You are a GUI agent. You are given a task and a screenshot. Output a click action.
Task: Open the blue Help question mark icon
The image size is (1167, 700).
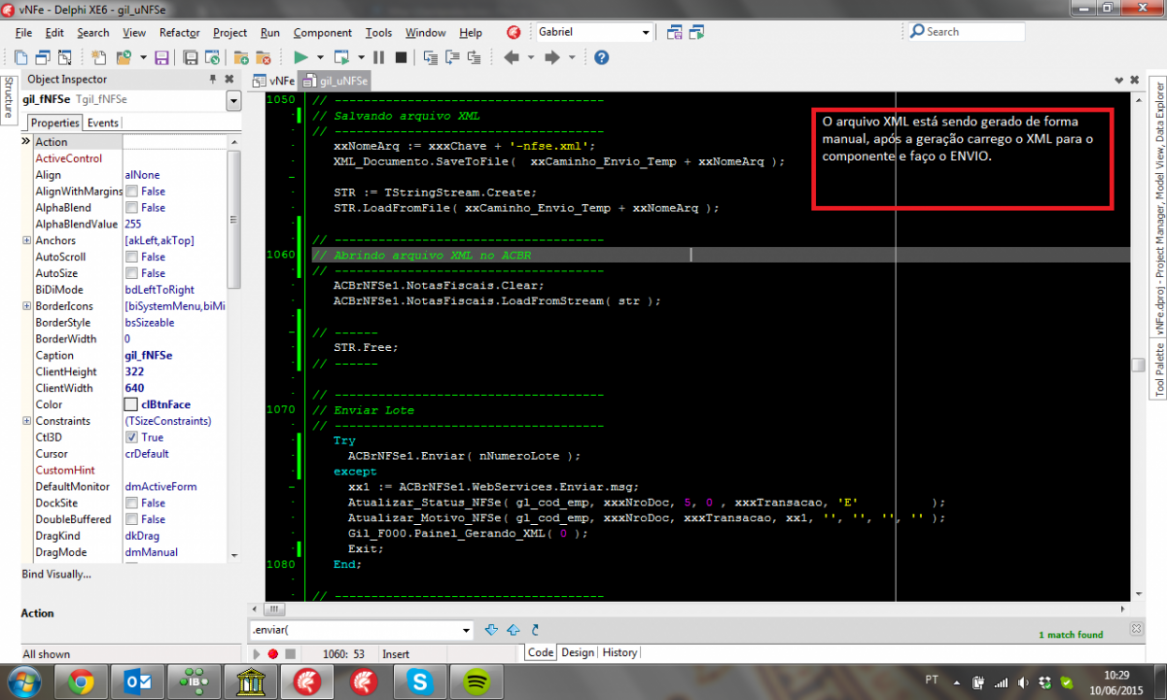[x=601, y=57]
